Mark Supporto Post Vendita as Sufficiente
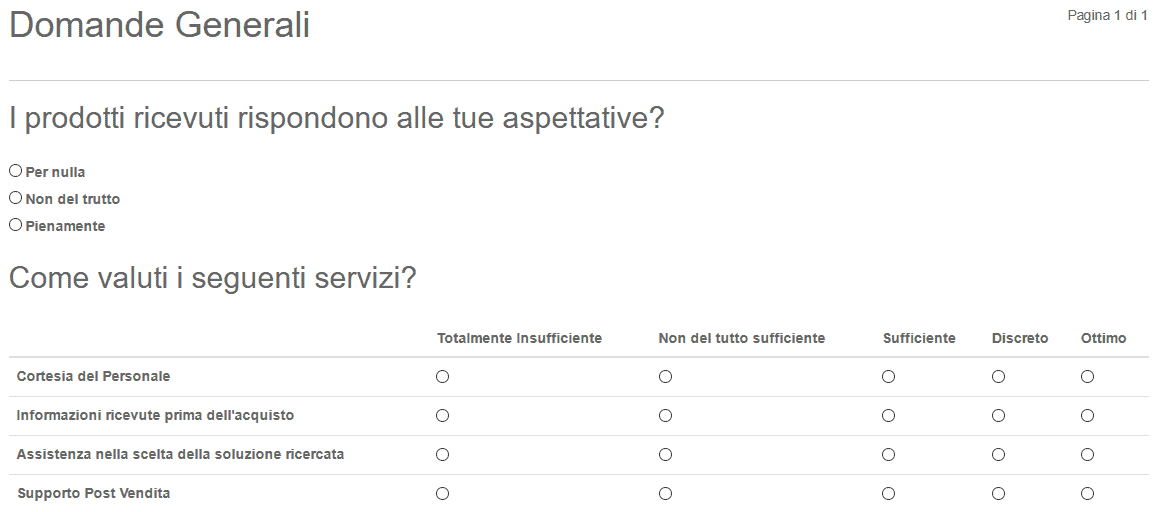 click(889, 493)
